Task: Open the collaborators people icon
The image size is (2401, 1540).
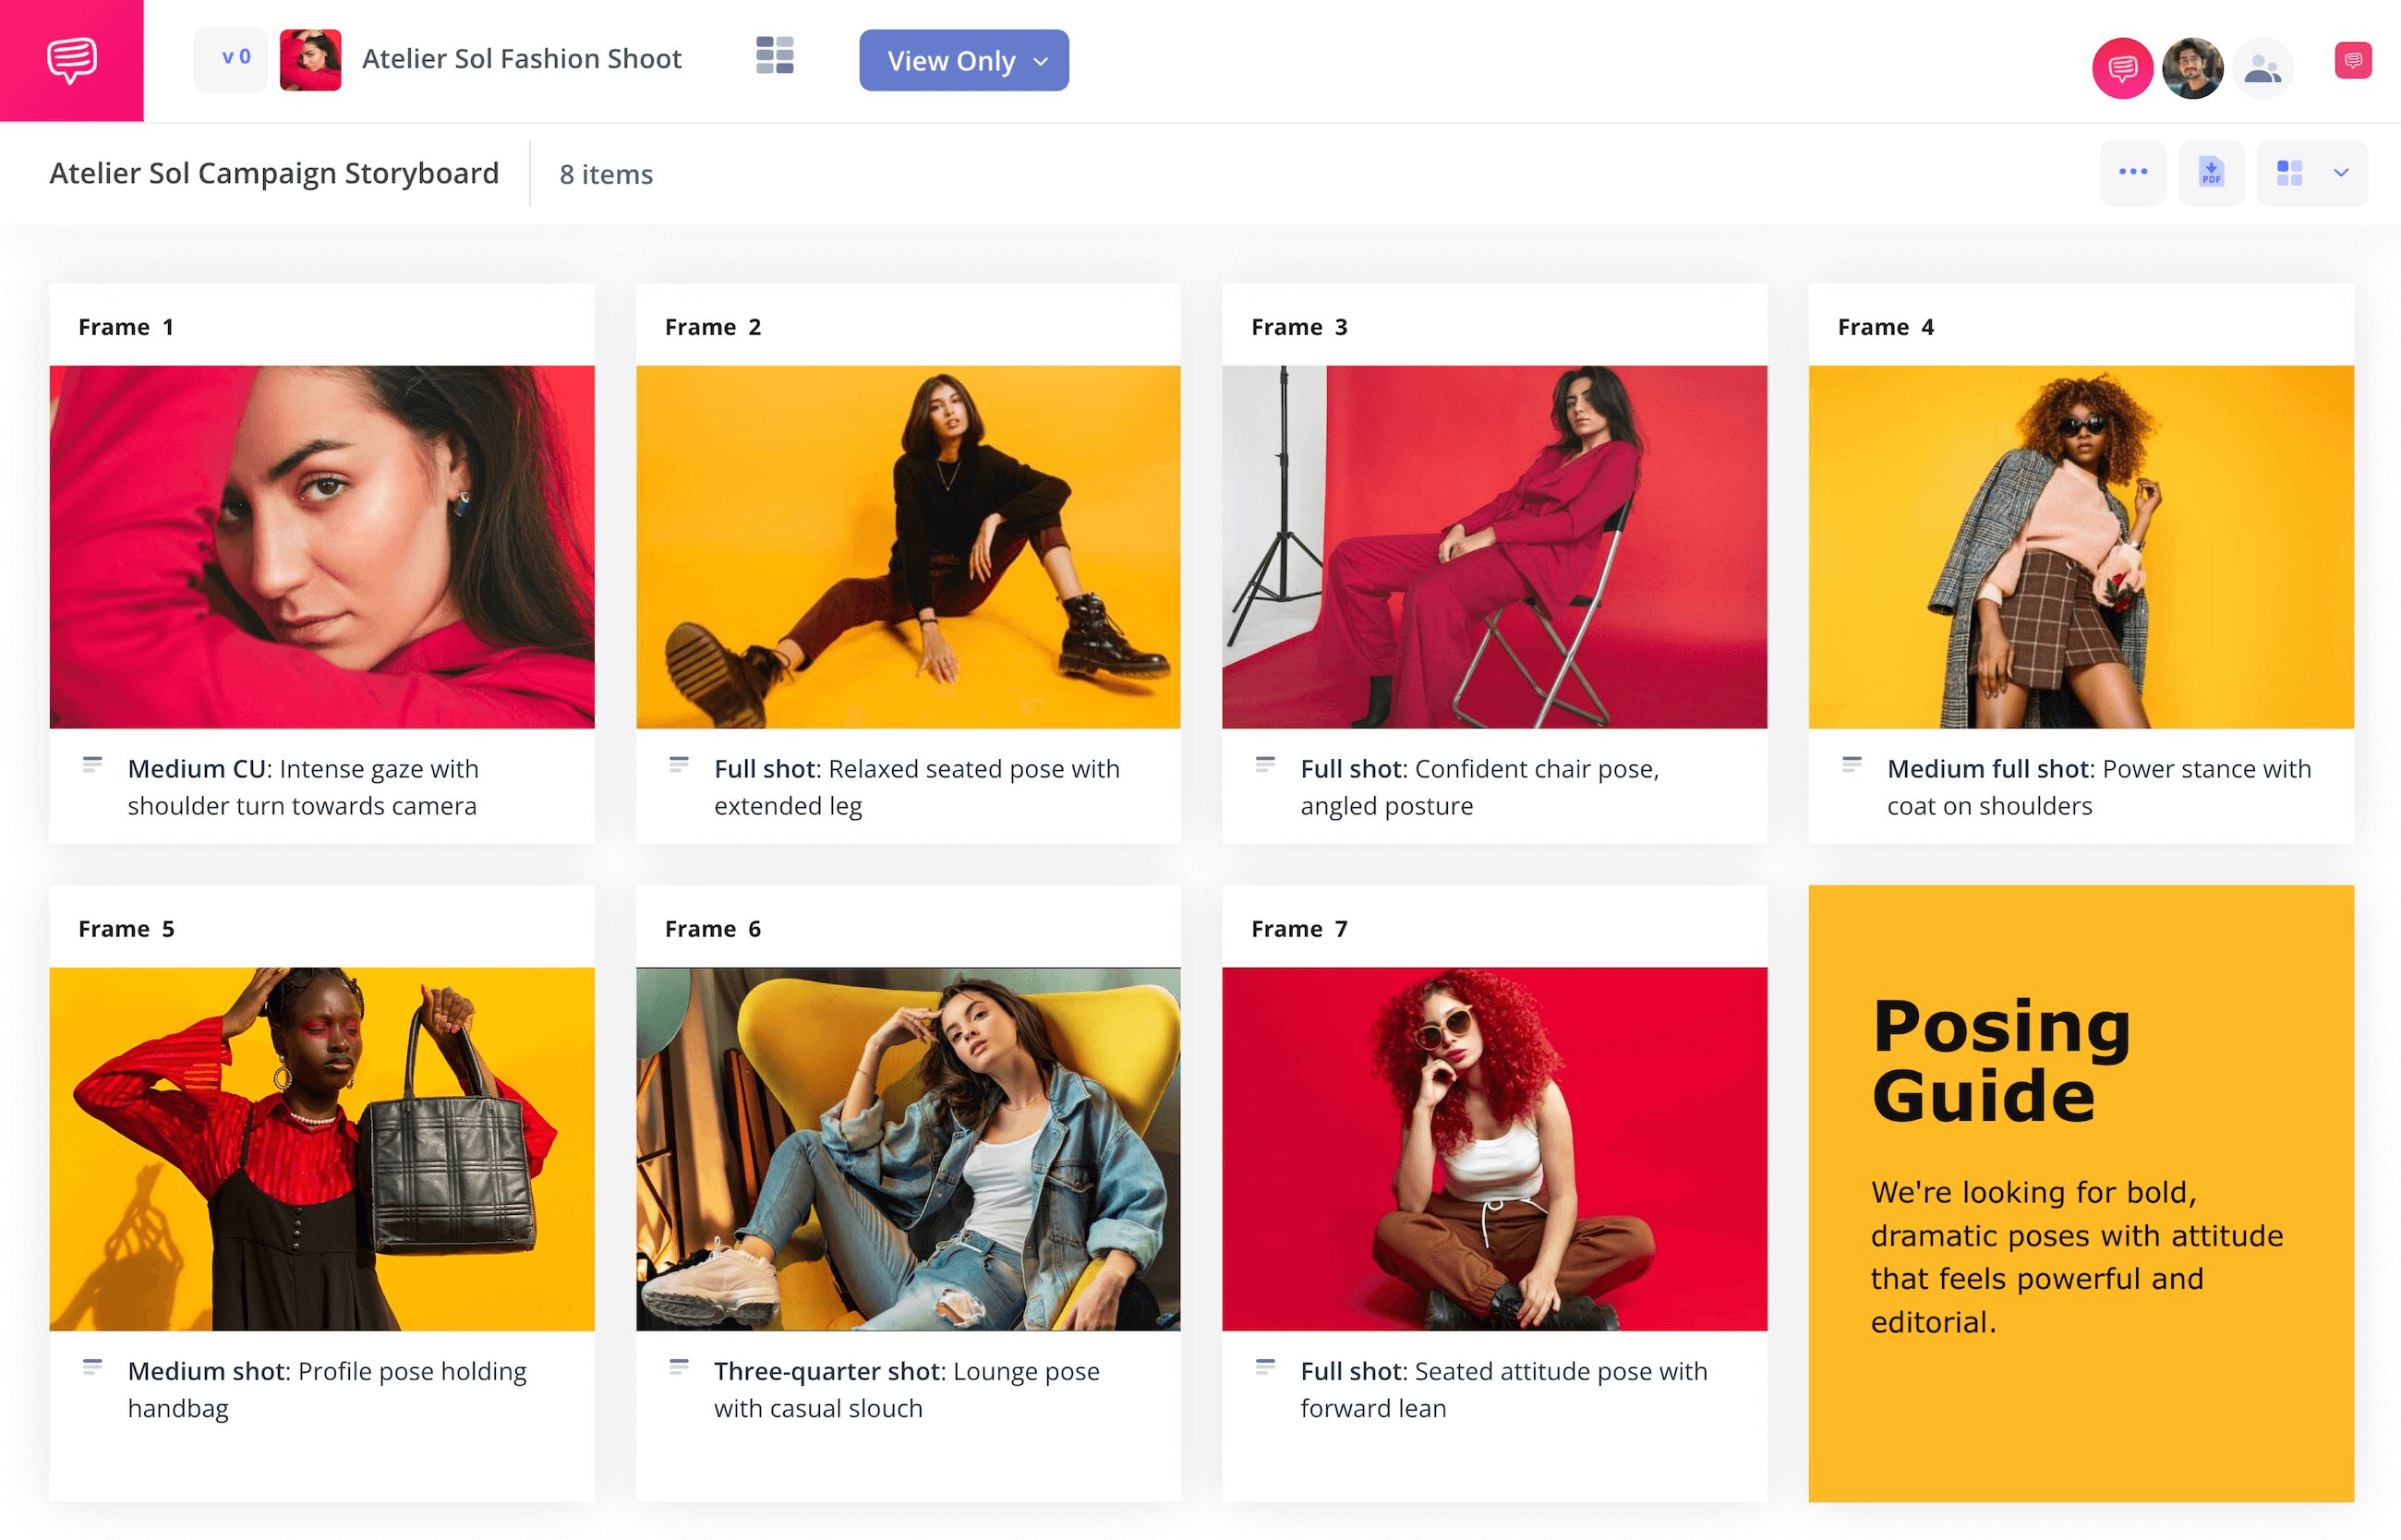Action: click(x=2262, y=68)
